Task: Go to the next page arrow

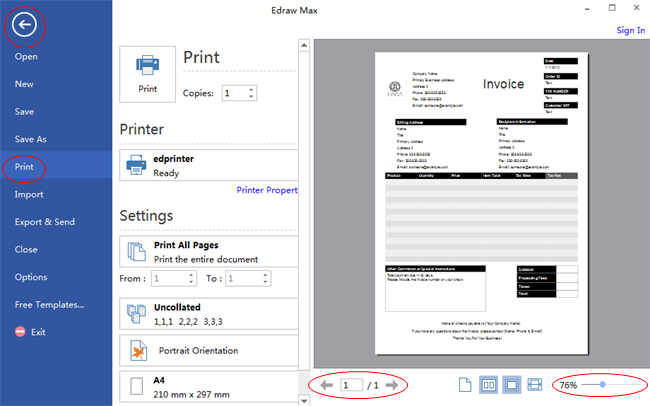Action: click(391, 385)
